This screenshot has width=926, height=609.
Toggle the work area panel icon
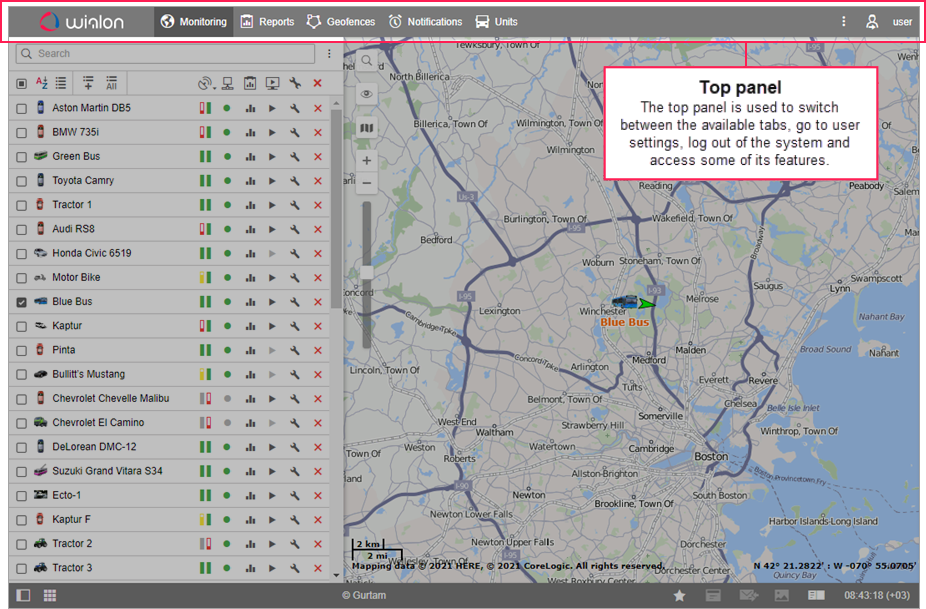[x=24, y=595]
